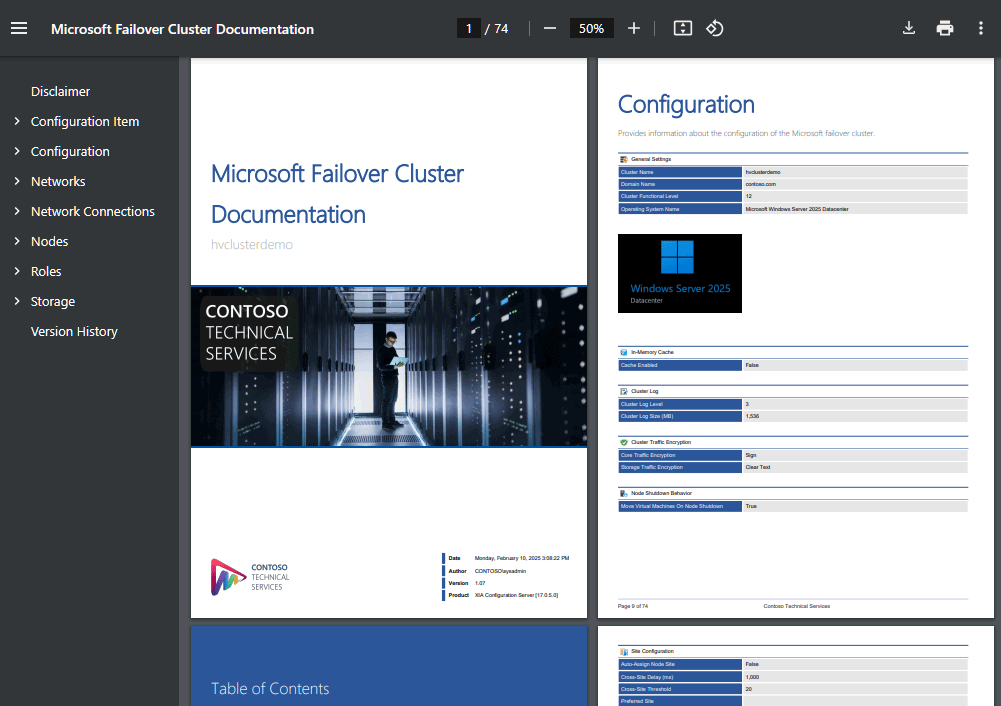Expand the Configuration Item section

[16, 121]
